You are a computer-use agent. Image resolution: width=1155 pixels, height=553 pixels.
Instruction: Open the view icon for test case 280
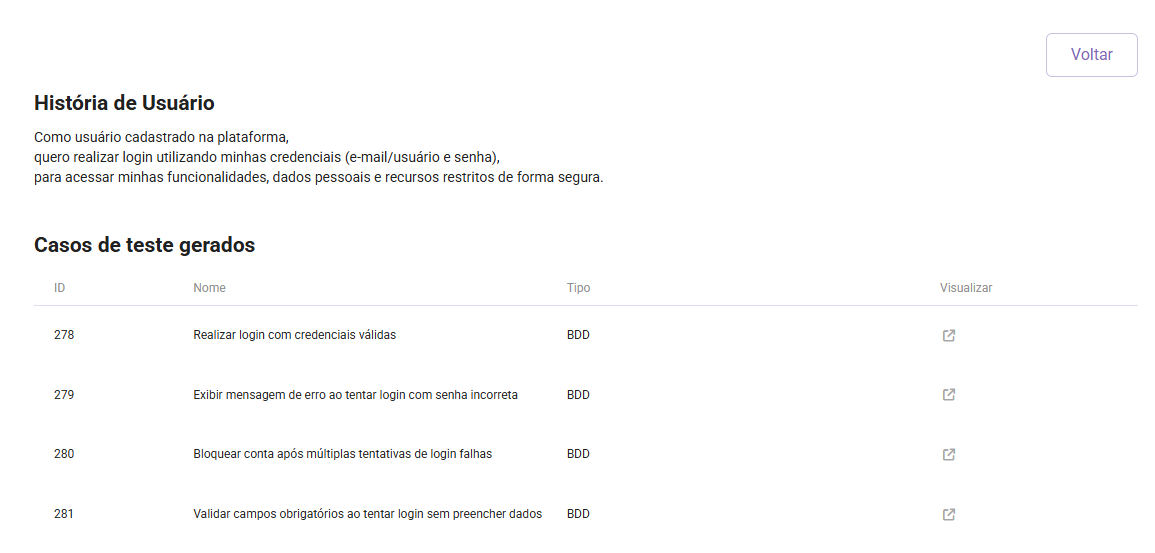point(949,455)
